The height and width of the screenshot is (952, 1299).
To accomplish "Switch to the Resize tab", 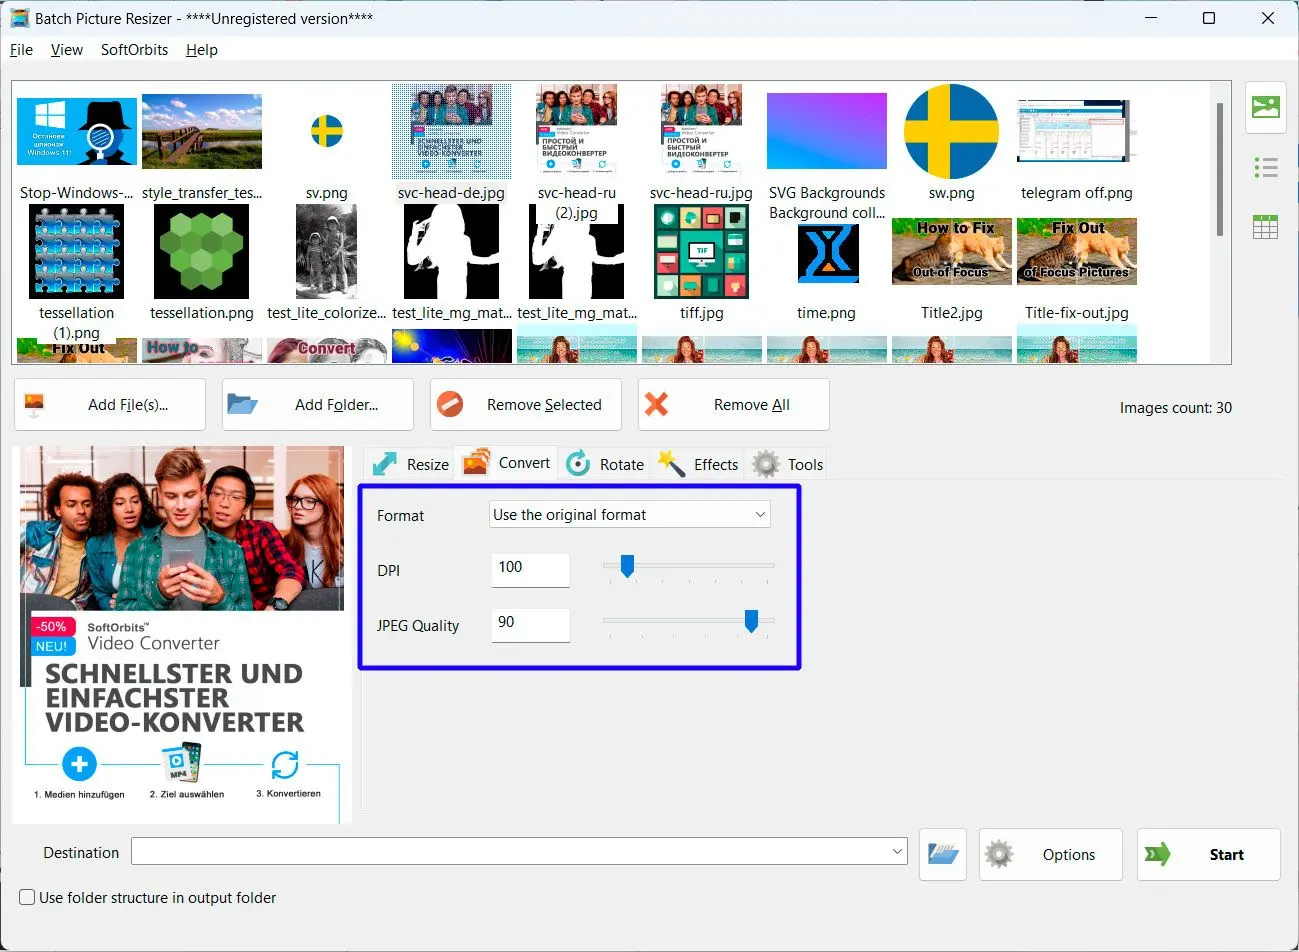I will click(x=411, y=464).
